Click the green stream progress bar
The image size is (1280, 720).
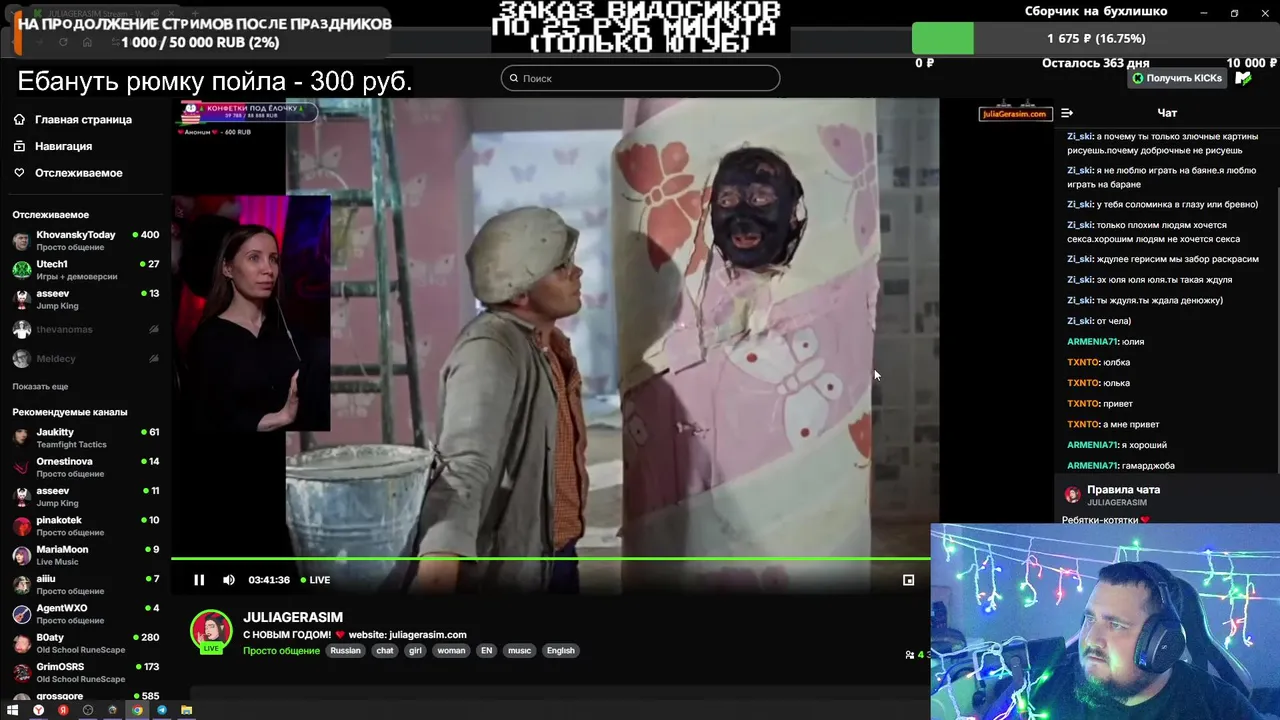pos(551,558)
